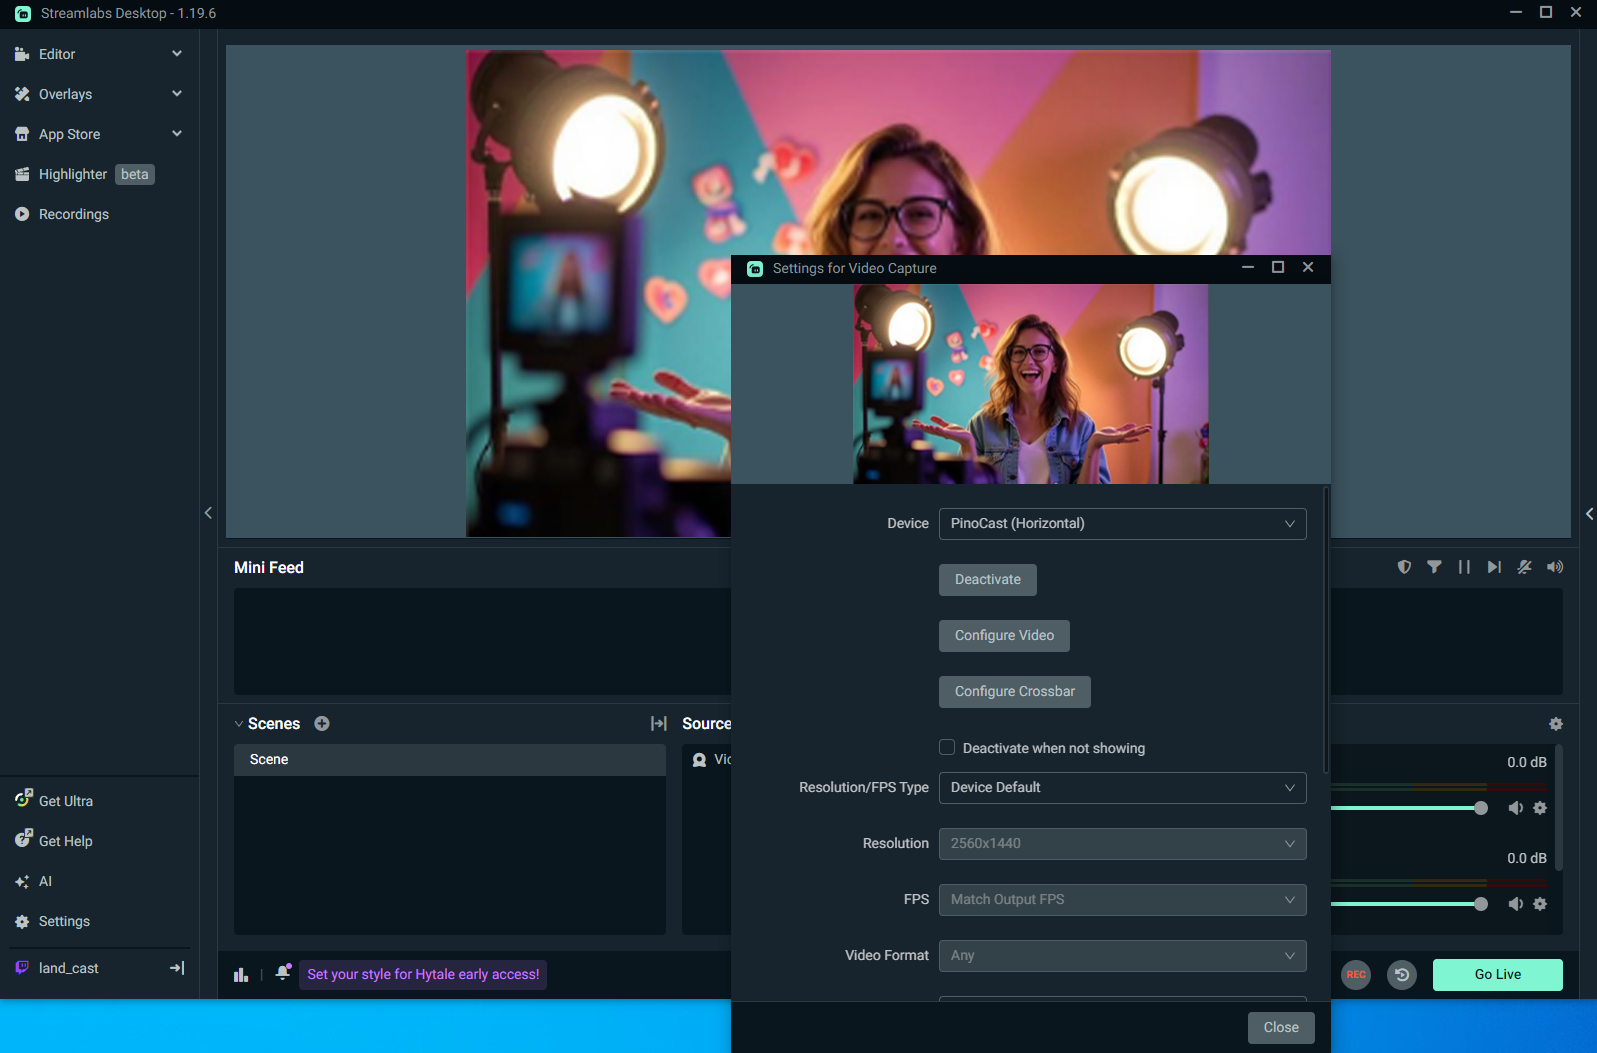Toggle the replay buffer button
Screen dimensions: 1597x1053
pyautogui.click(x=1402, y=975)
